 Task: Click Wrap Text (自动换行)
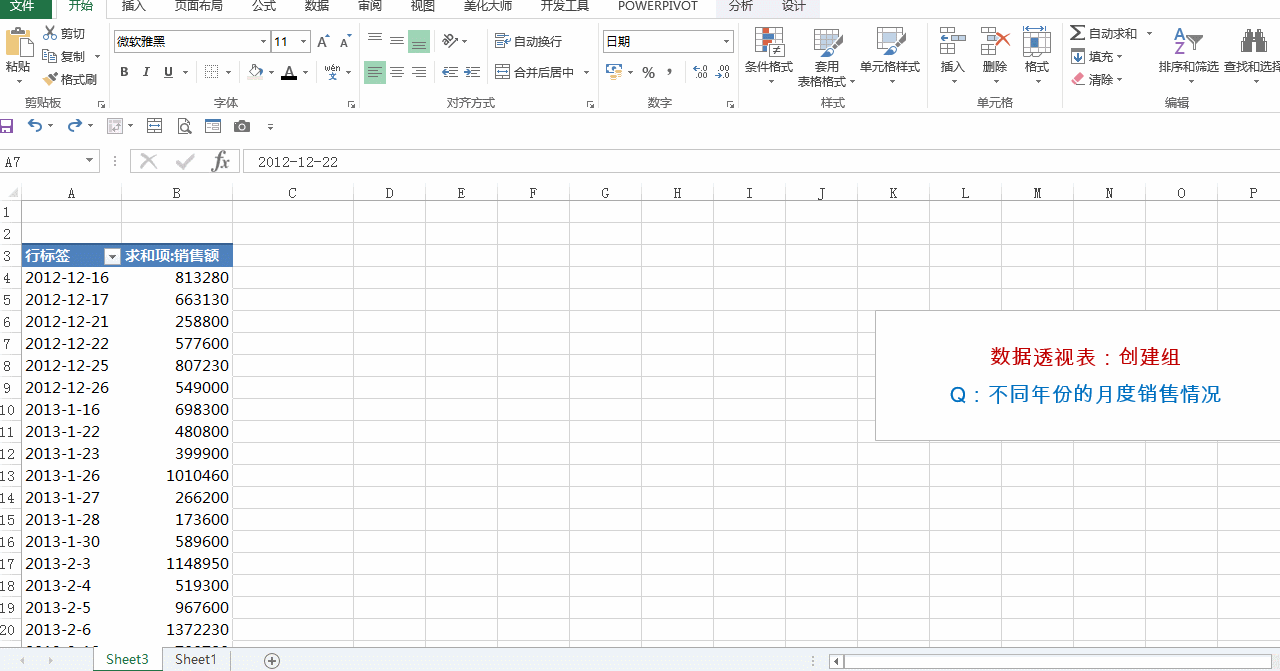528,41
